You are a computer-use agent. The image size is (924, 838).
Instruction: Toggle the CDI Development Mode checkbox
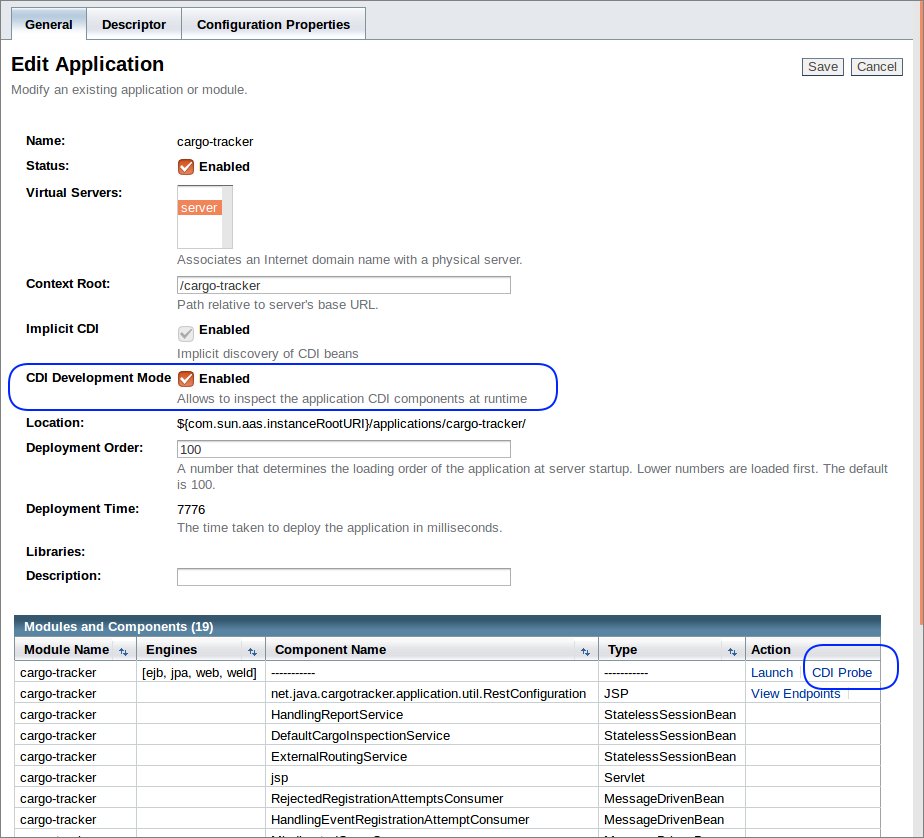pyautogui.click(x=186, y=378)
